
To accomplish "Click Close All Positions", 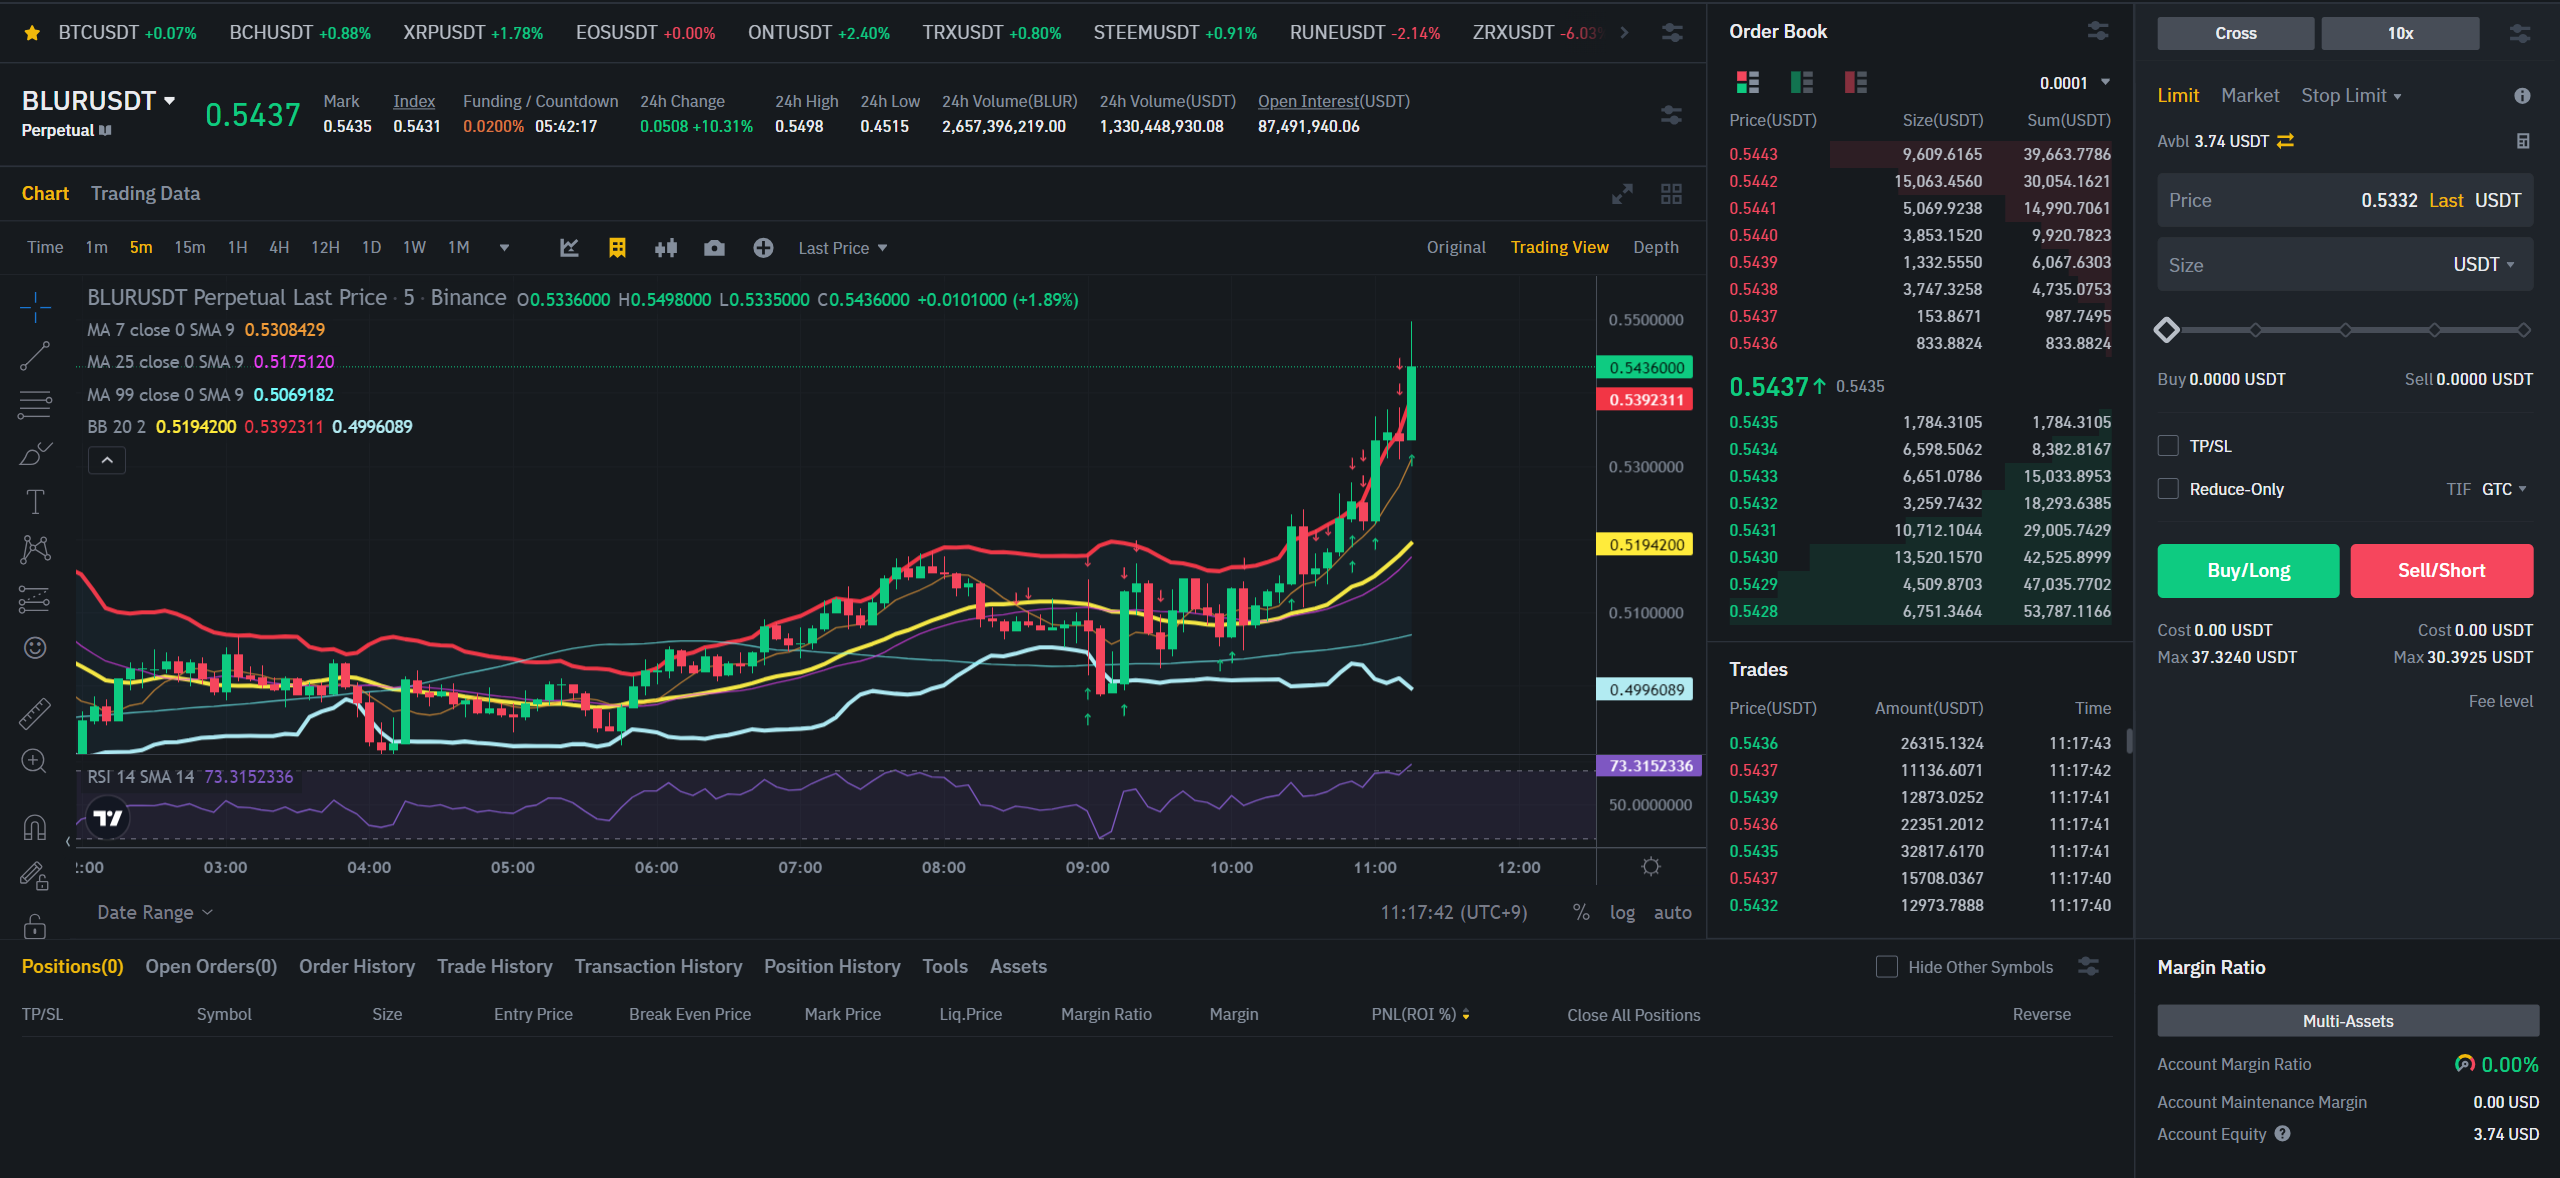I will coord(1633,1015).
